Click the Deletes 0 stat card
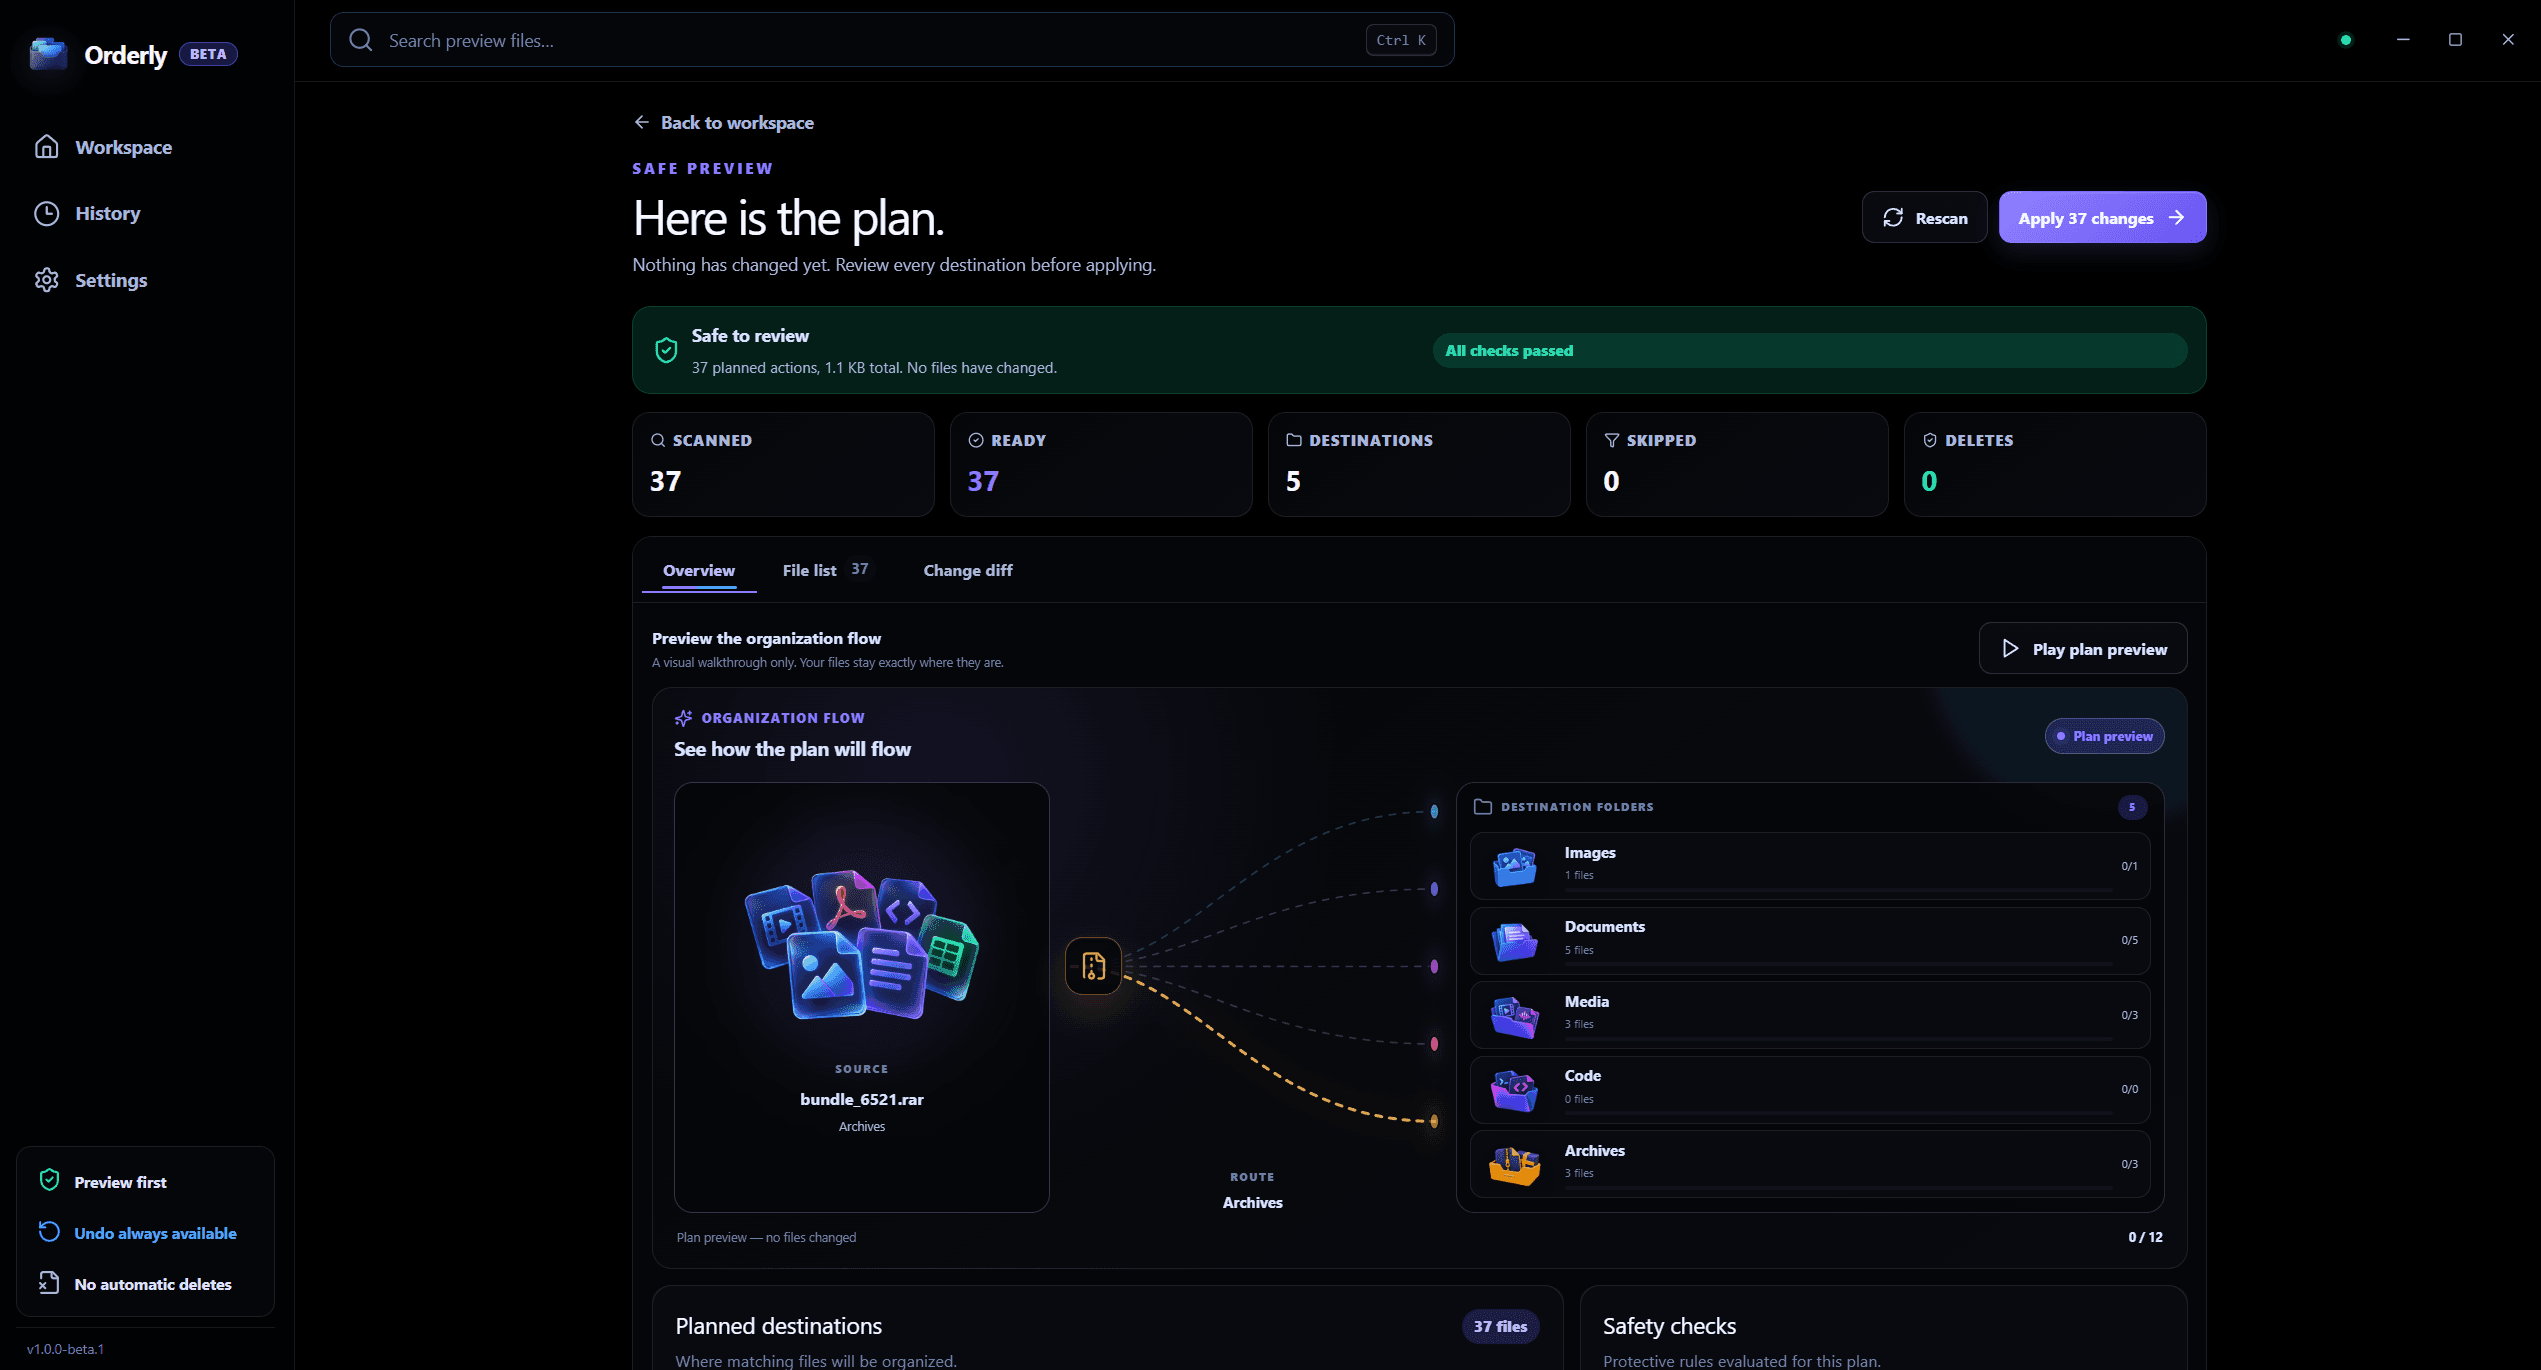Image resolution: width=2541 pixels, height=1370 pixels. (x=2055, y=464)
